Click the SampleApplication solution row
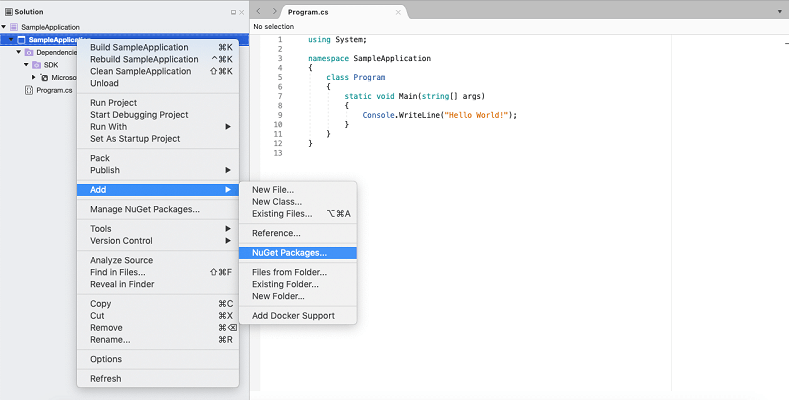The width and height of the screenshot is (789, 400). (124, 27)
